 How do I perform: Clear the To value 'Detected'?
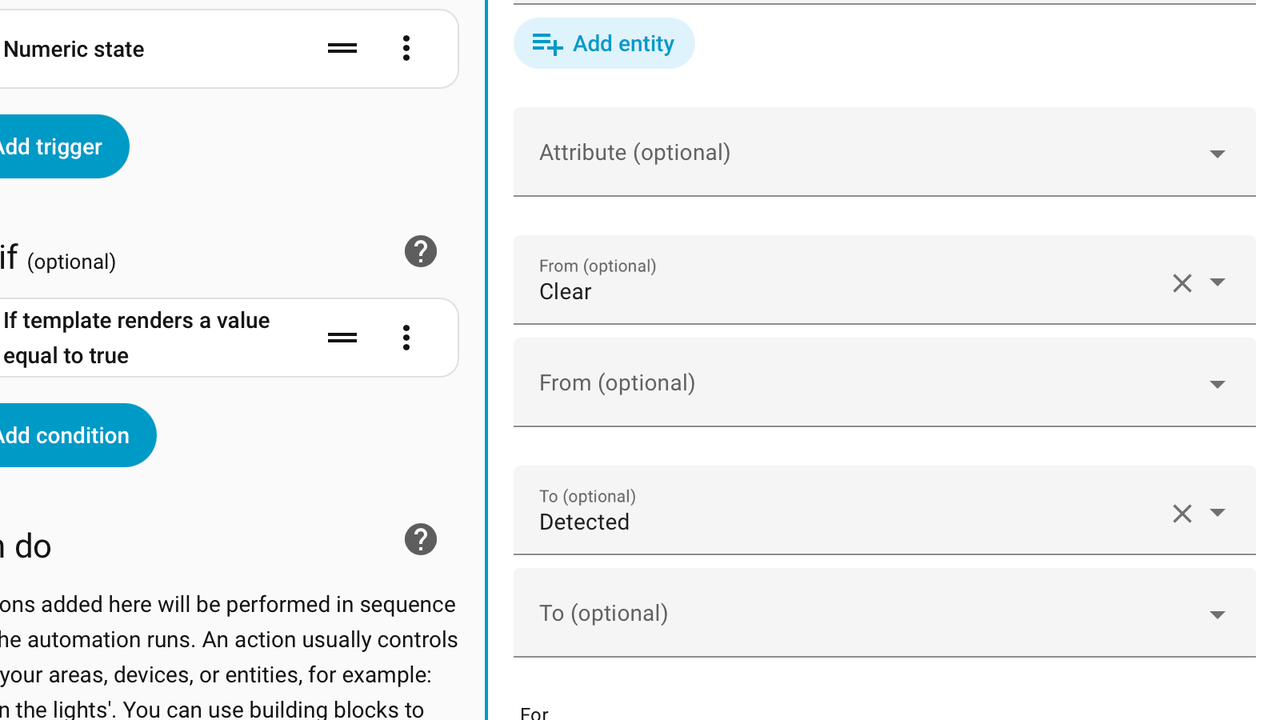pos(1182,513)
